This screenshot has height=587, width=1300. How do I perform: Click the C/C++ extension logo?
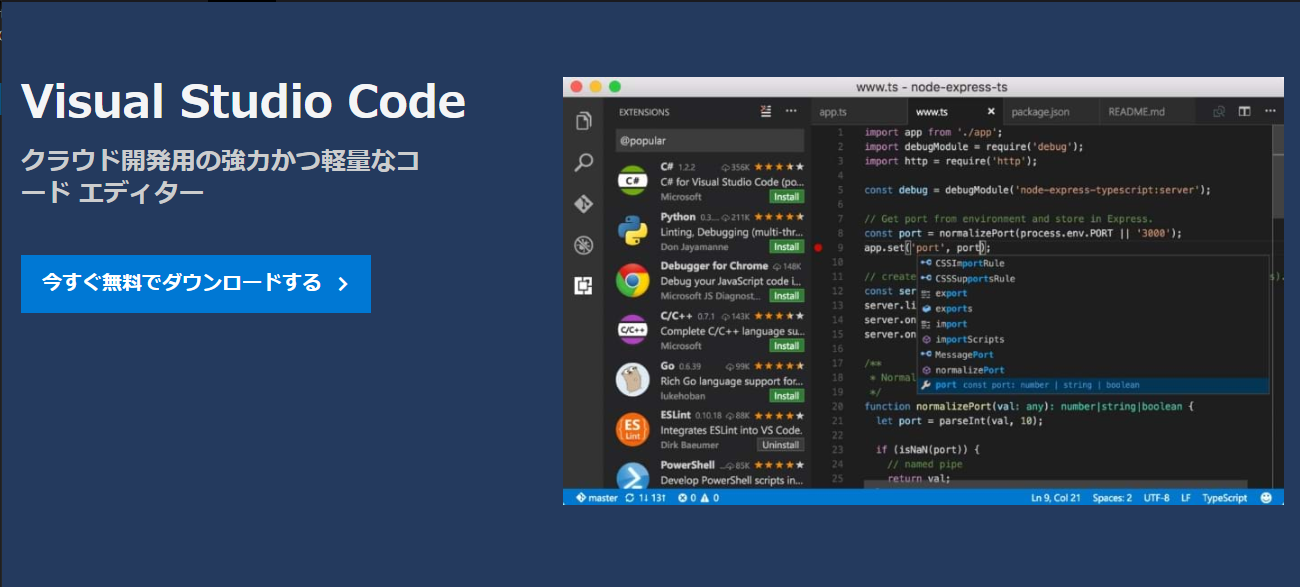(632, 329)
